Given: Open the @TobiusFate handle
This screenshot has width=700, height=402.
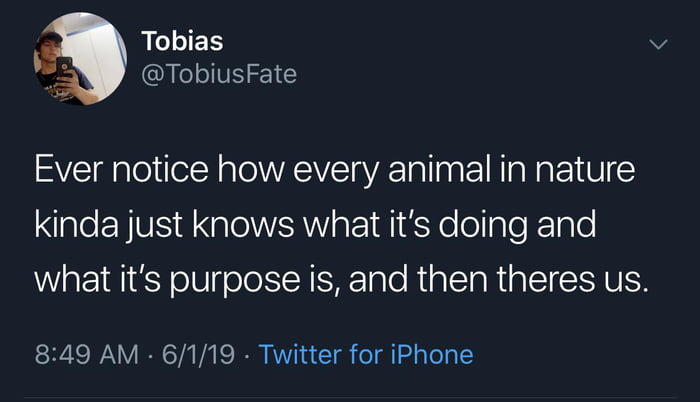Looking at the screenshot, I should pyautogui.click(x=219, y=73).
